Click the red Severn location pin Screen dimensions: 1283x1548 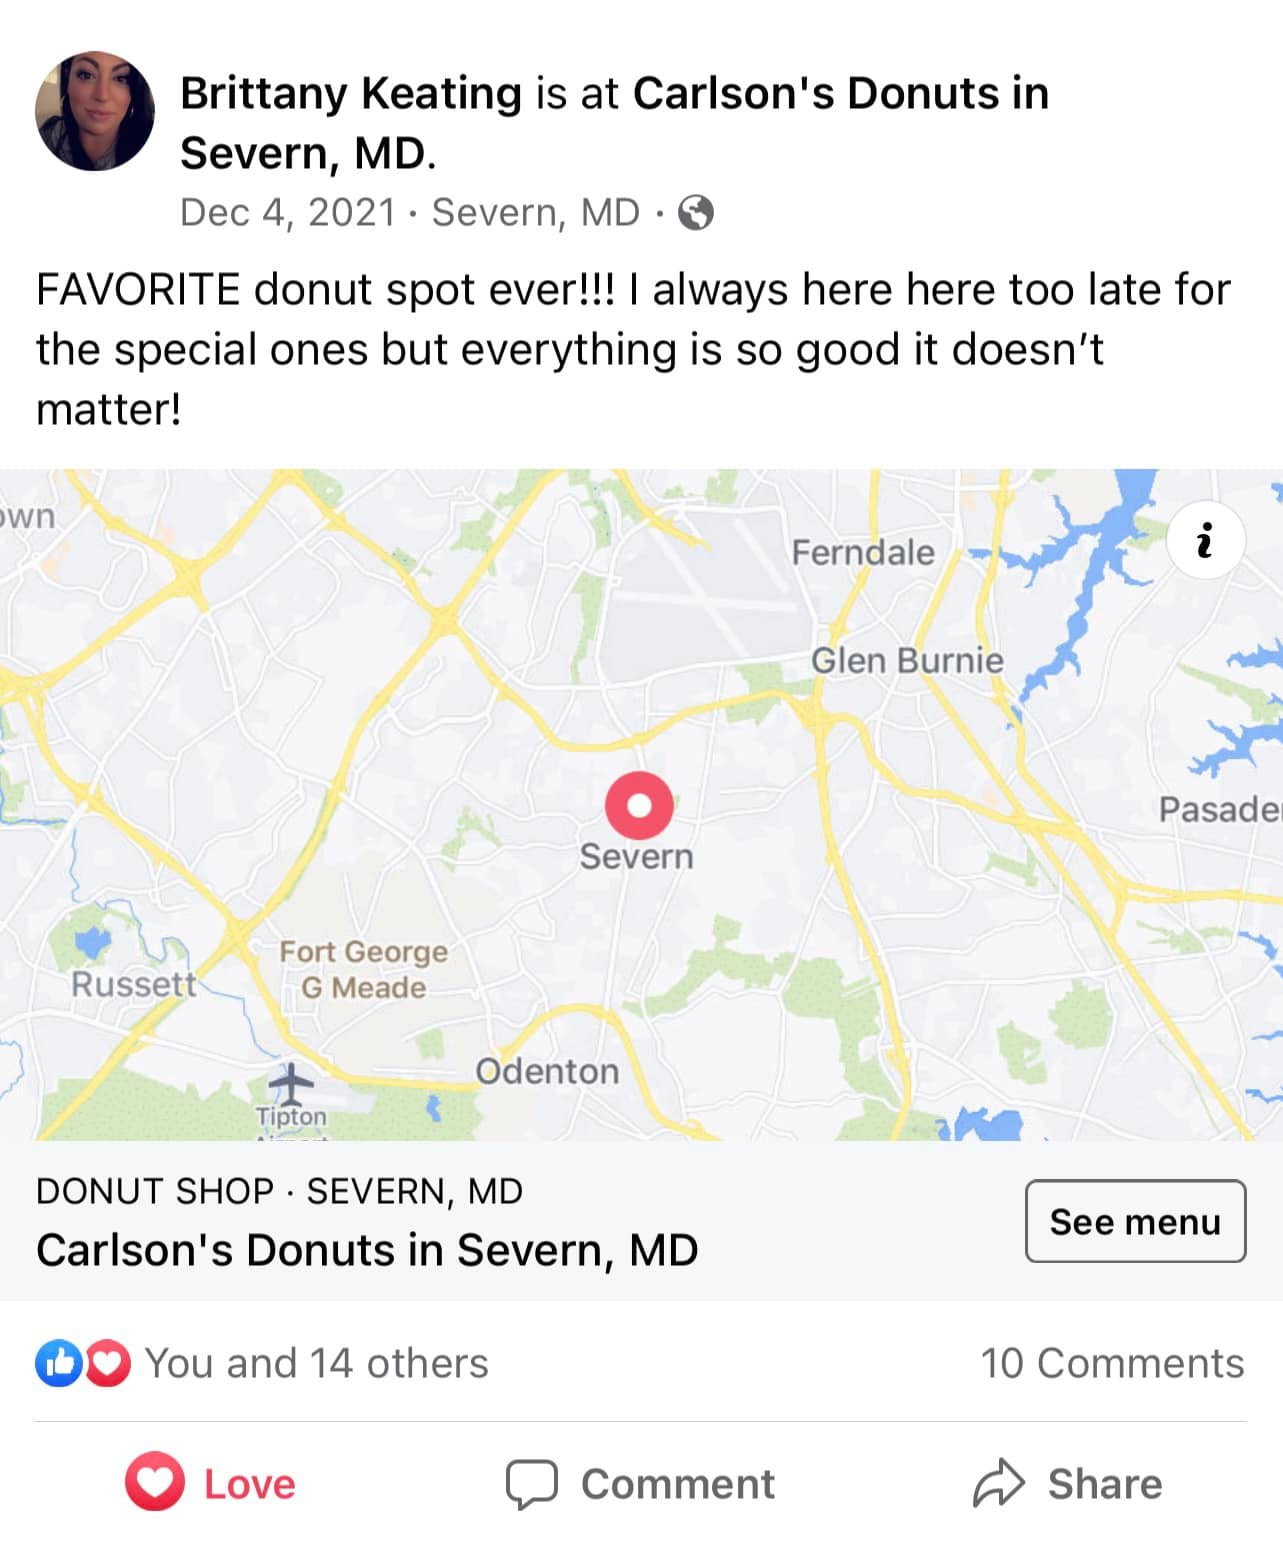pos(639,805)
